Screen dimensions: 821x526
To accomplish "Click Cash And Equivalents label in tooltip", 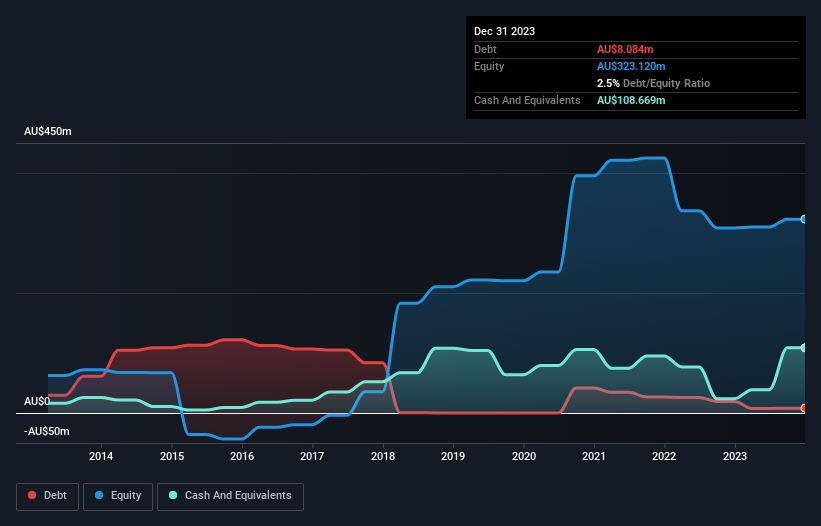I will tap(527, 100).
